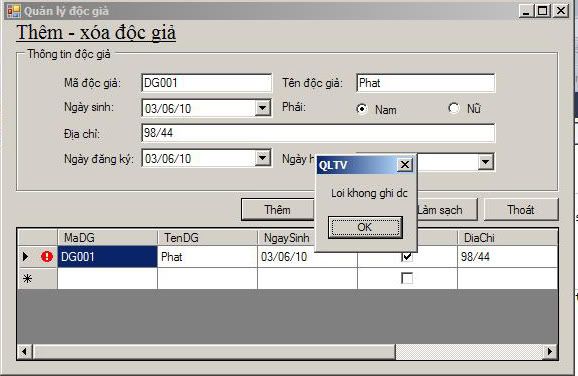The height and width of the screenshot is (376, 578).
Task: Open the Ngày sinh date dropdown
Action: (x=262, y=108)
